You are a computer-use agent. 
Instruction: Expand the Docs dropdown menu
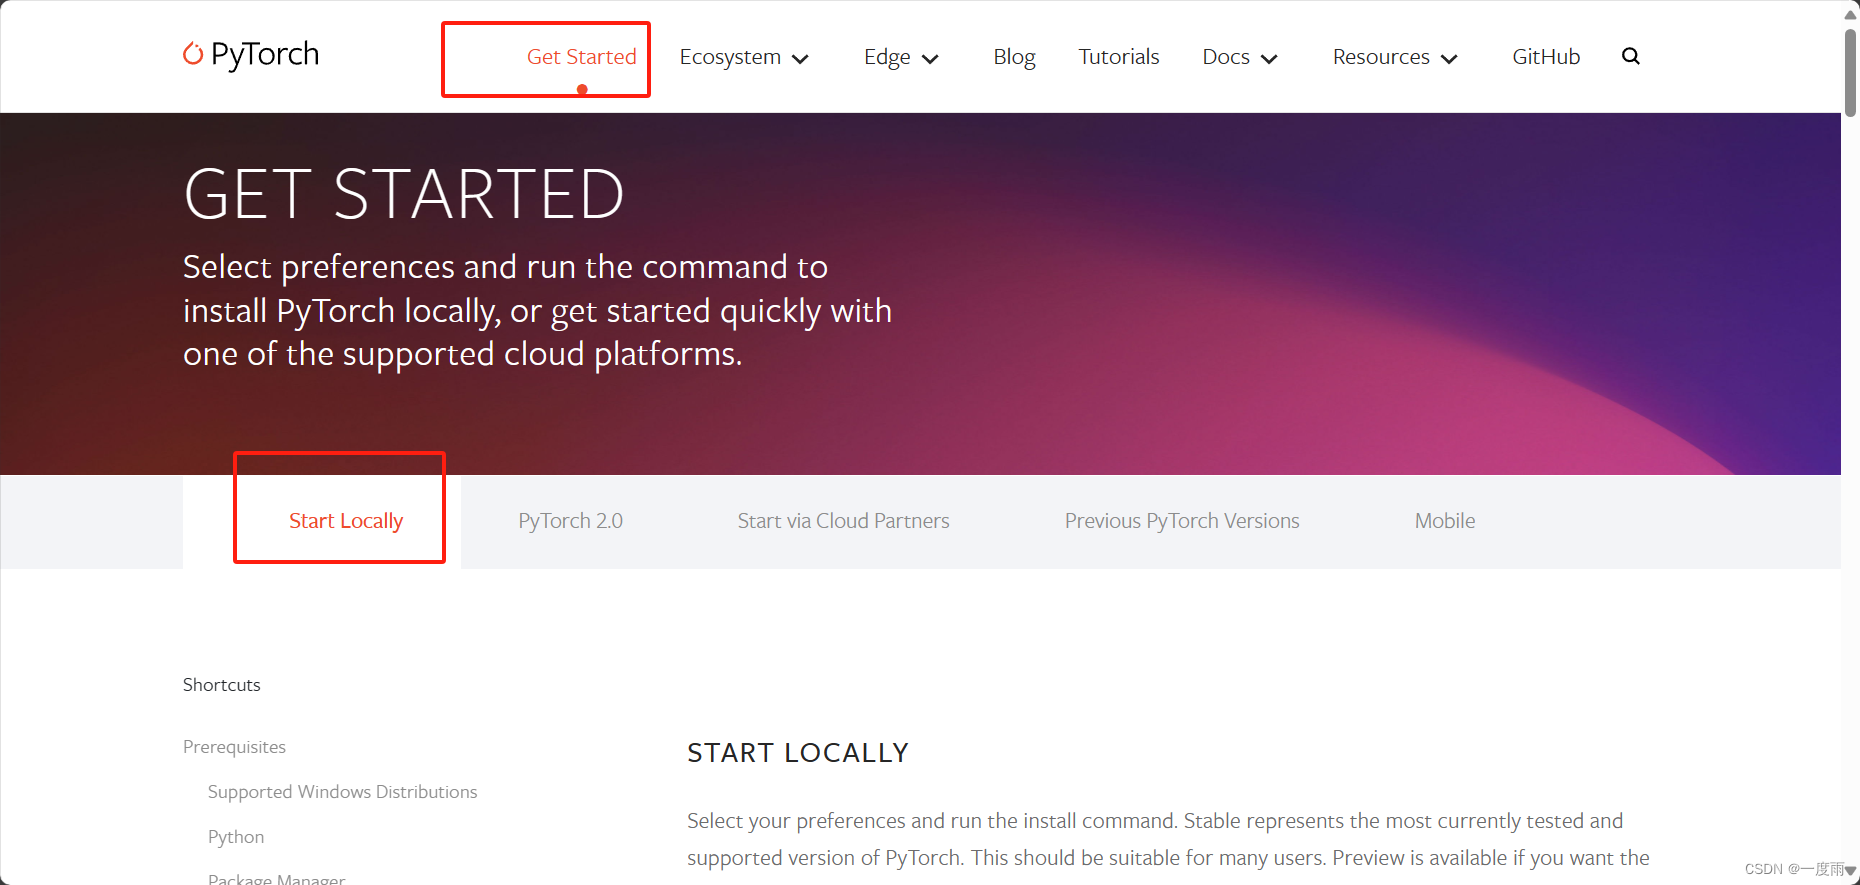tap(1240, 57)
